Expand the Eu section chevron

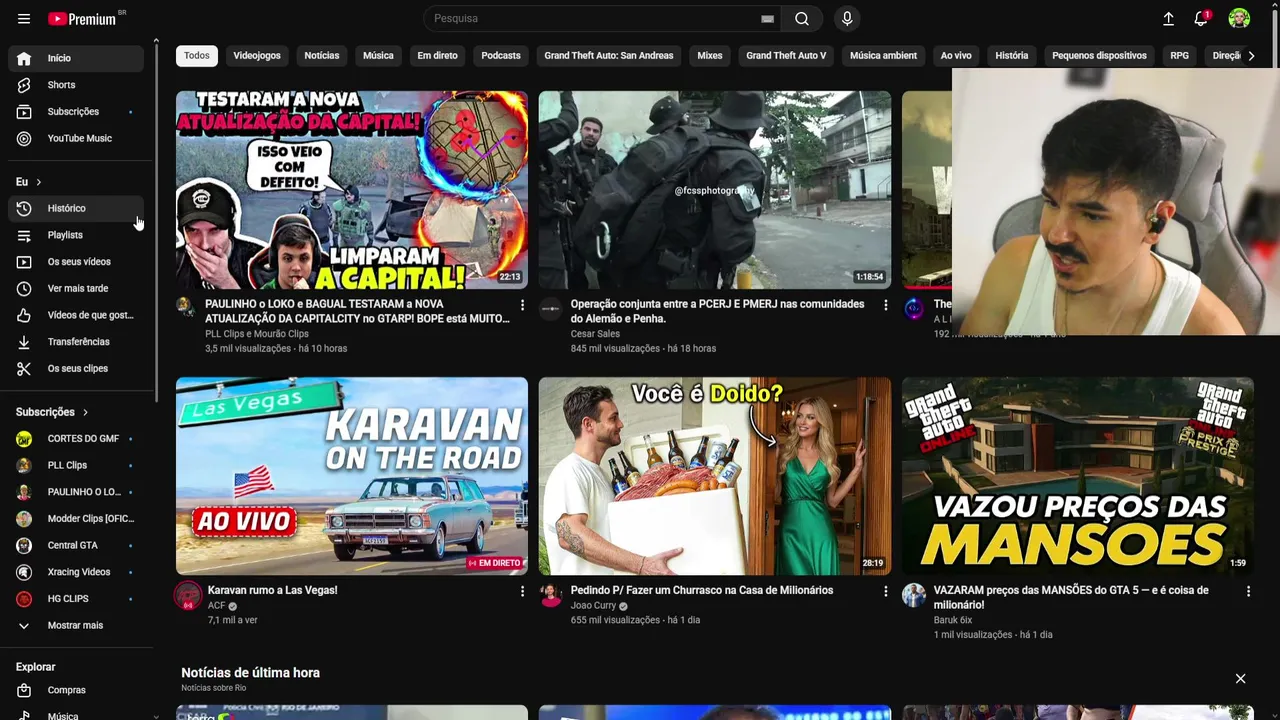39,182
